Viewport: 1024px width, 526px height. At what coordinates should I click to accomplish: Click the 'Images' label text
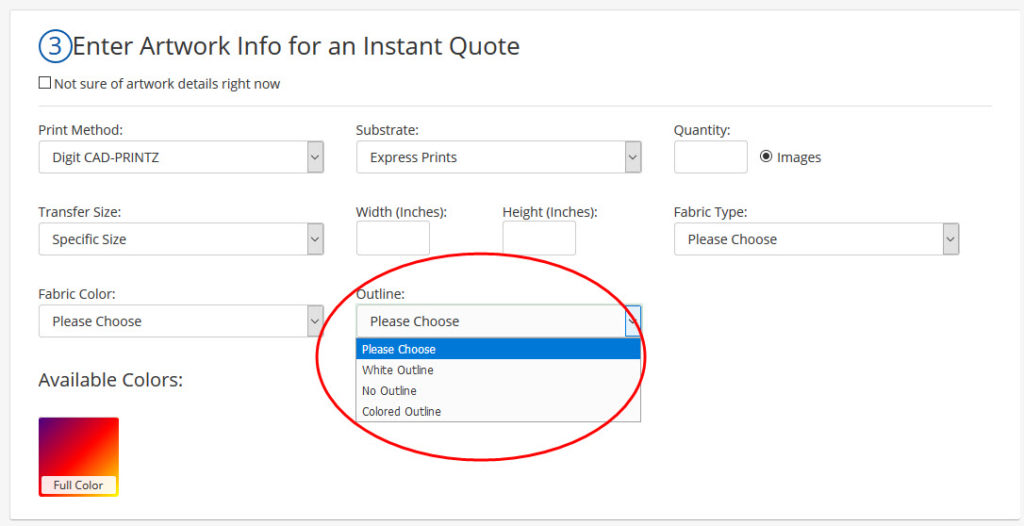pos(799,157)
